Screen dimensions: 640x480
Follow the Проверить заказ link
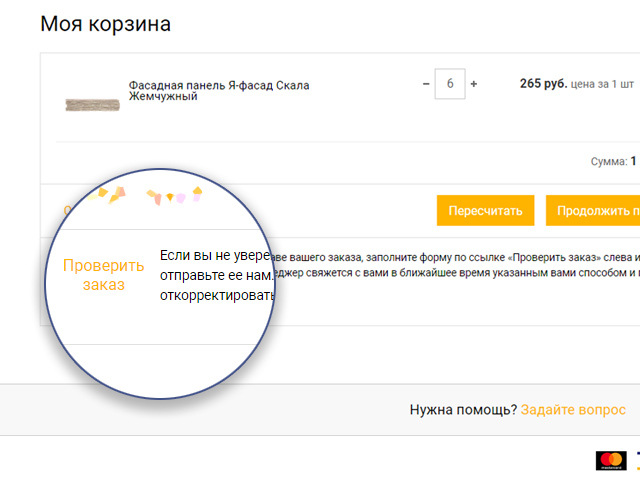click(104, 275)
